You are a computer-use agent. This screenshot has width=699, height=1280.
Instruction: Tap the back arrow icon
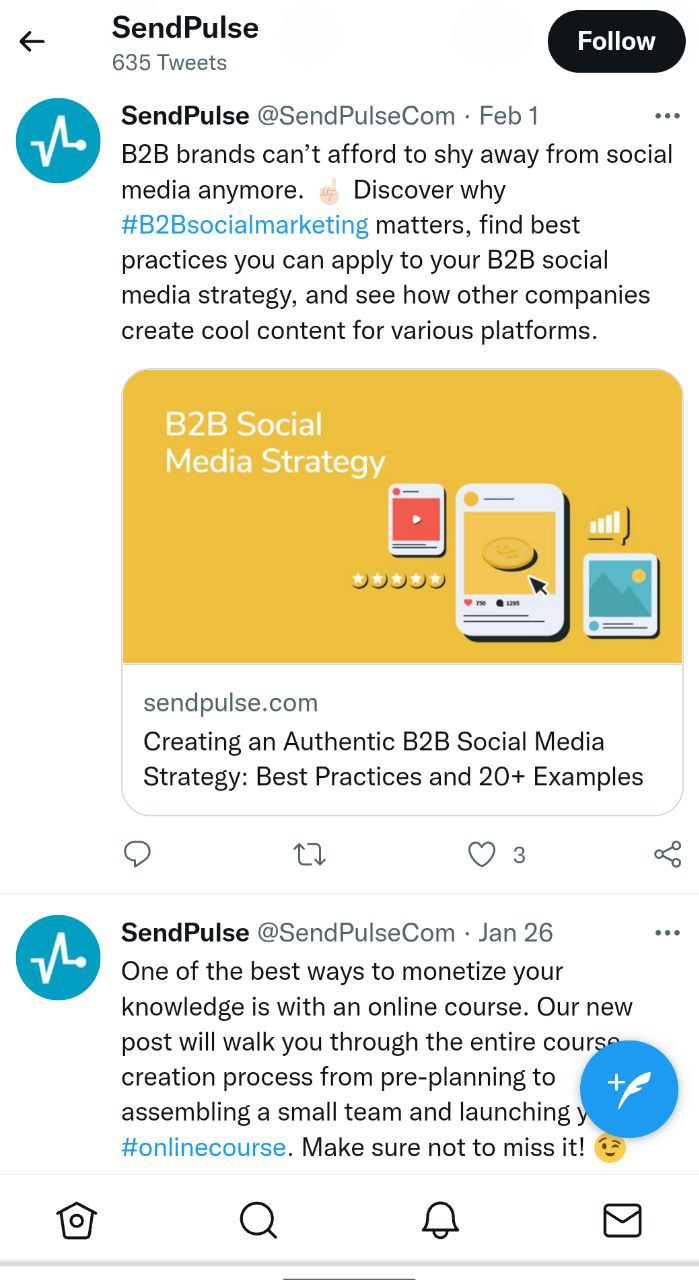pos(32,41)
